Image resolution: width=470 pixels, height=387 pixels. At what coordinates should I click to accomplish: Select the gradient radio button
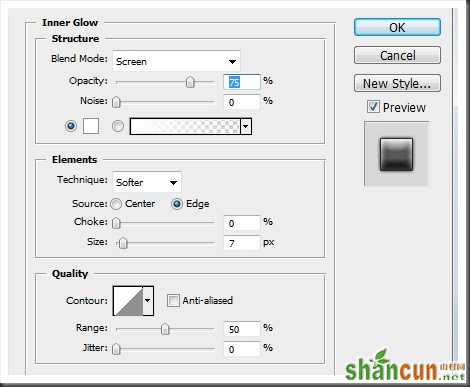118,126
